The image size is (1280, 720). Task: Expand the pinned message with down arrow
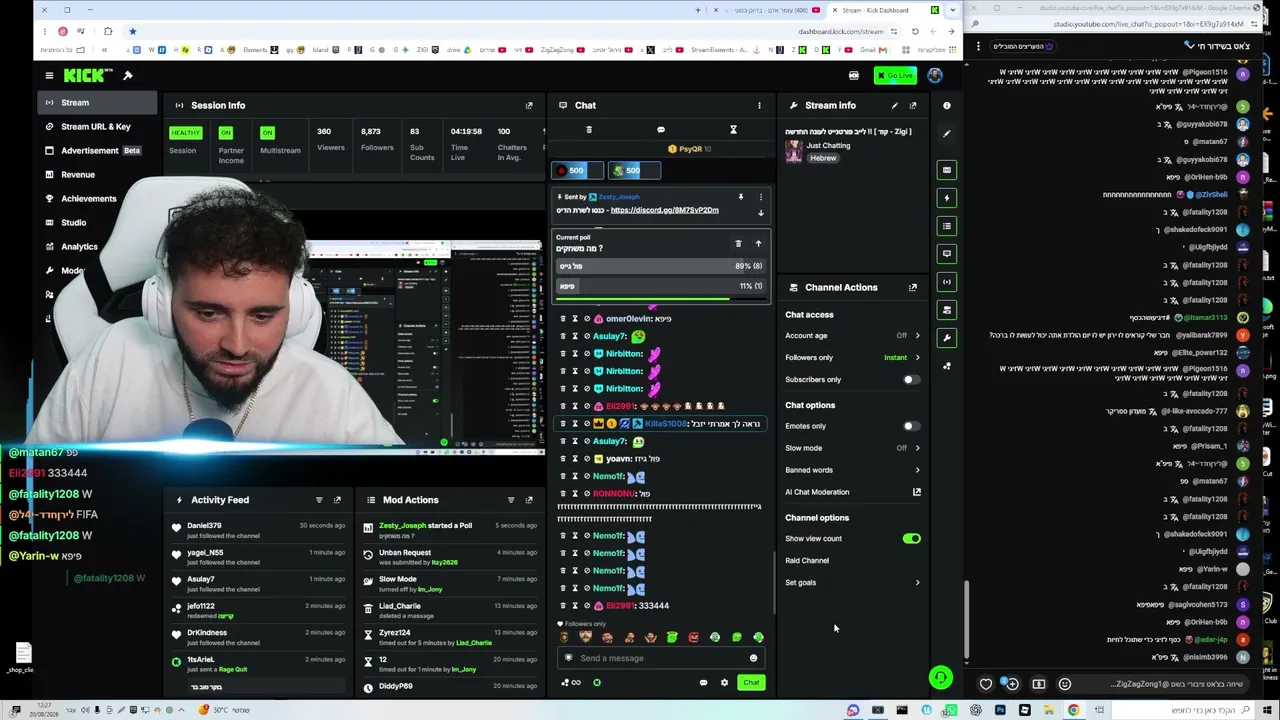(x=760, y=213)
